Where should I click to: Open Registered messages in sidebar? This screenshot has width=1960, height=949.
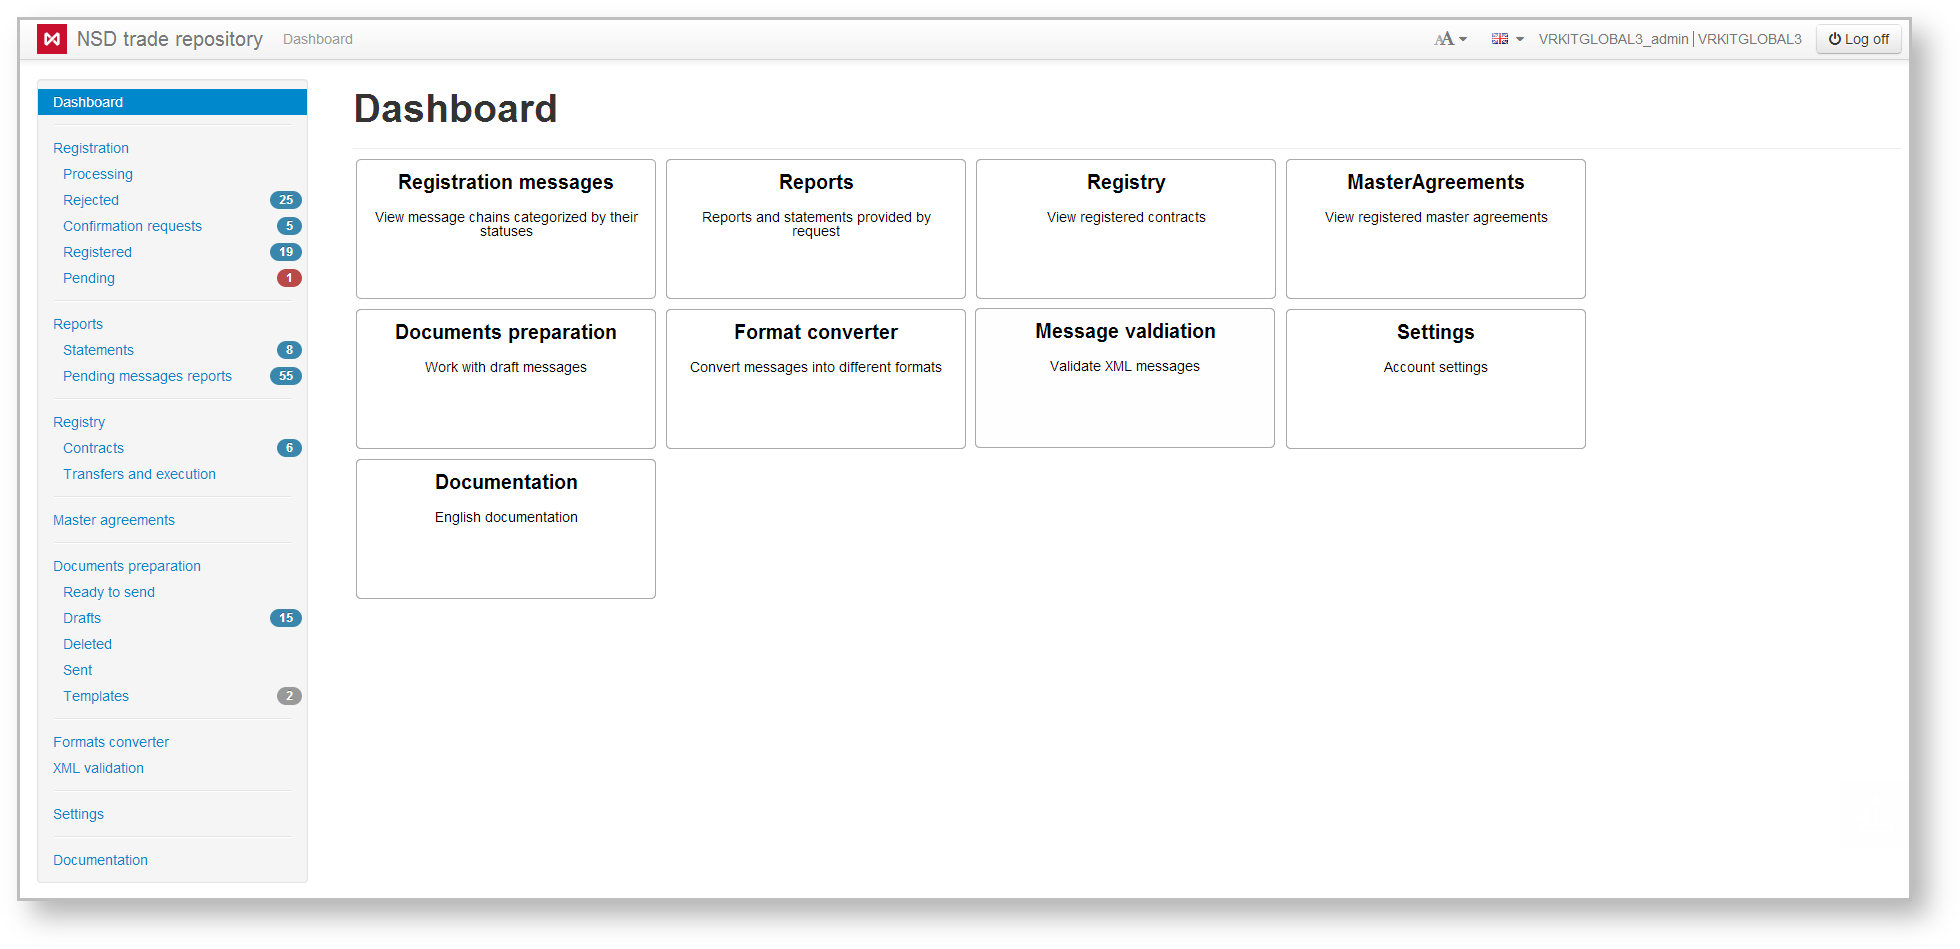[97, 252]
